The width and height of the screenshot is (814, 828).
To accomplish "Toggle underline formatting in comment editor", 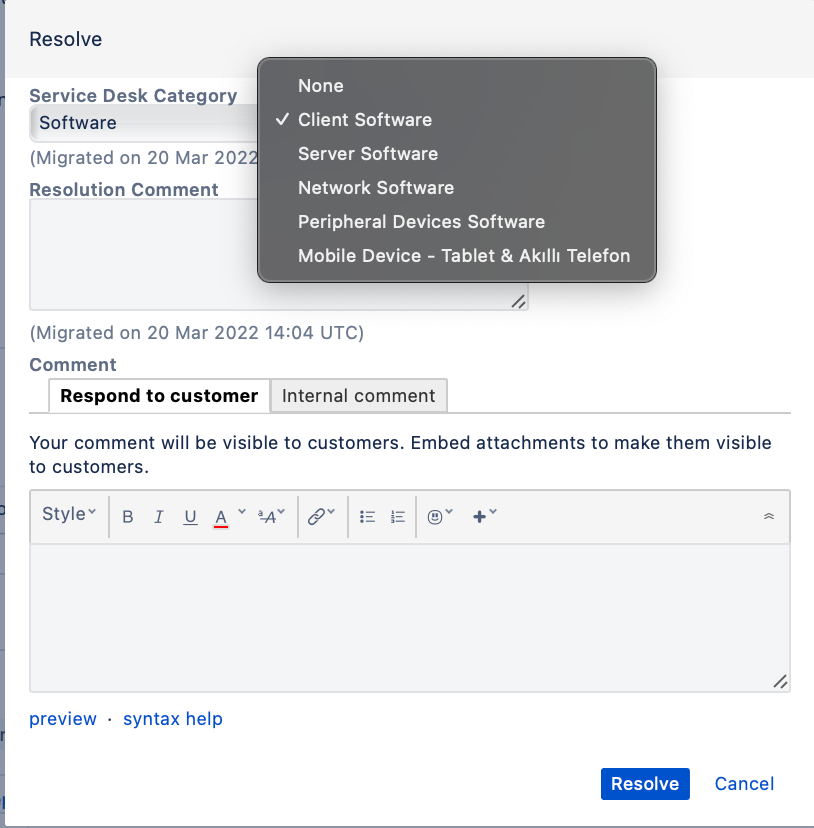I will coord(190,516).
